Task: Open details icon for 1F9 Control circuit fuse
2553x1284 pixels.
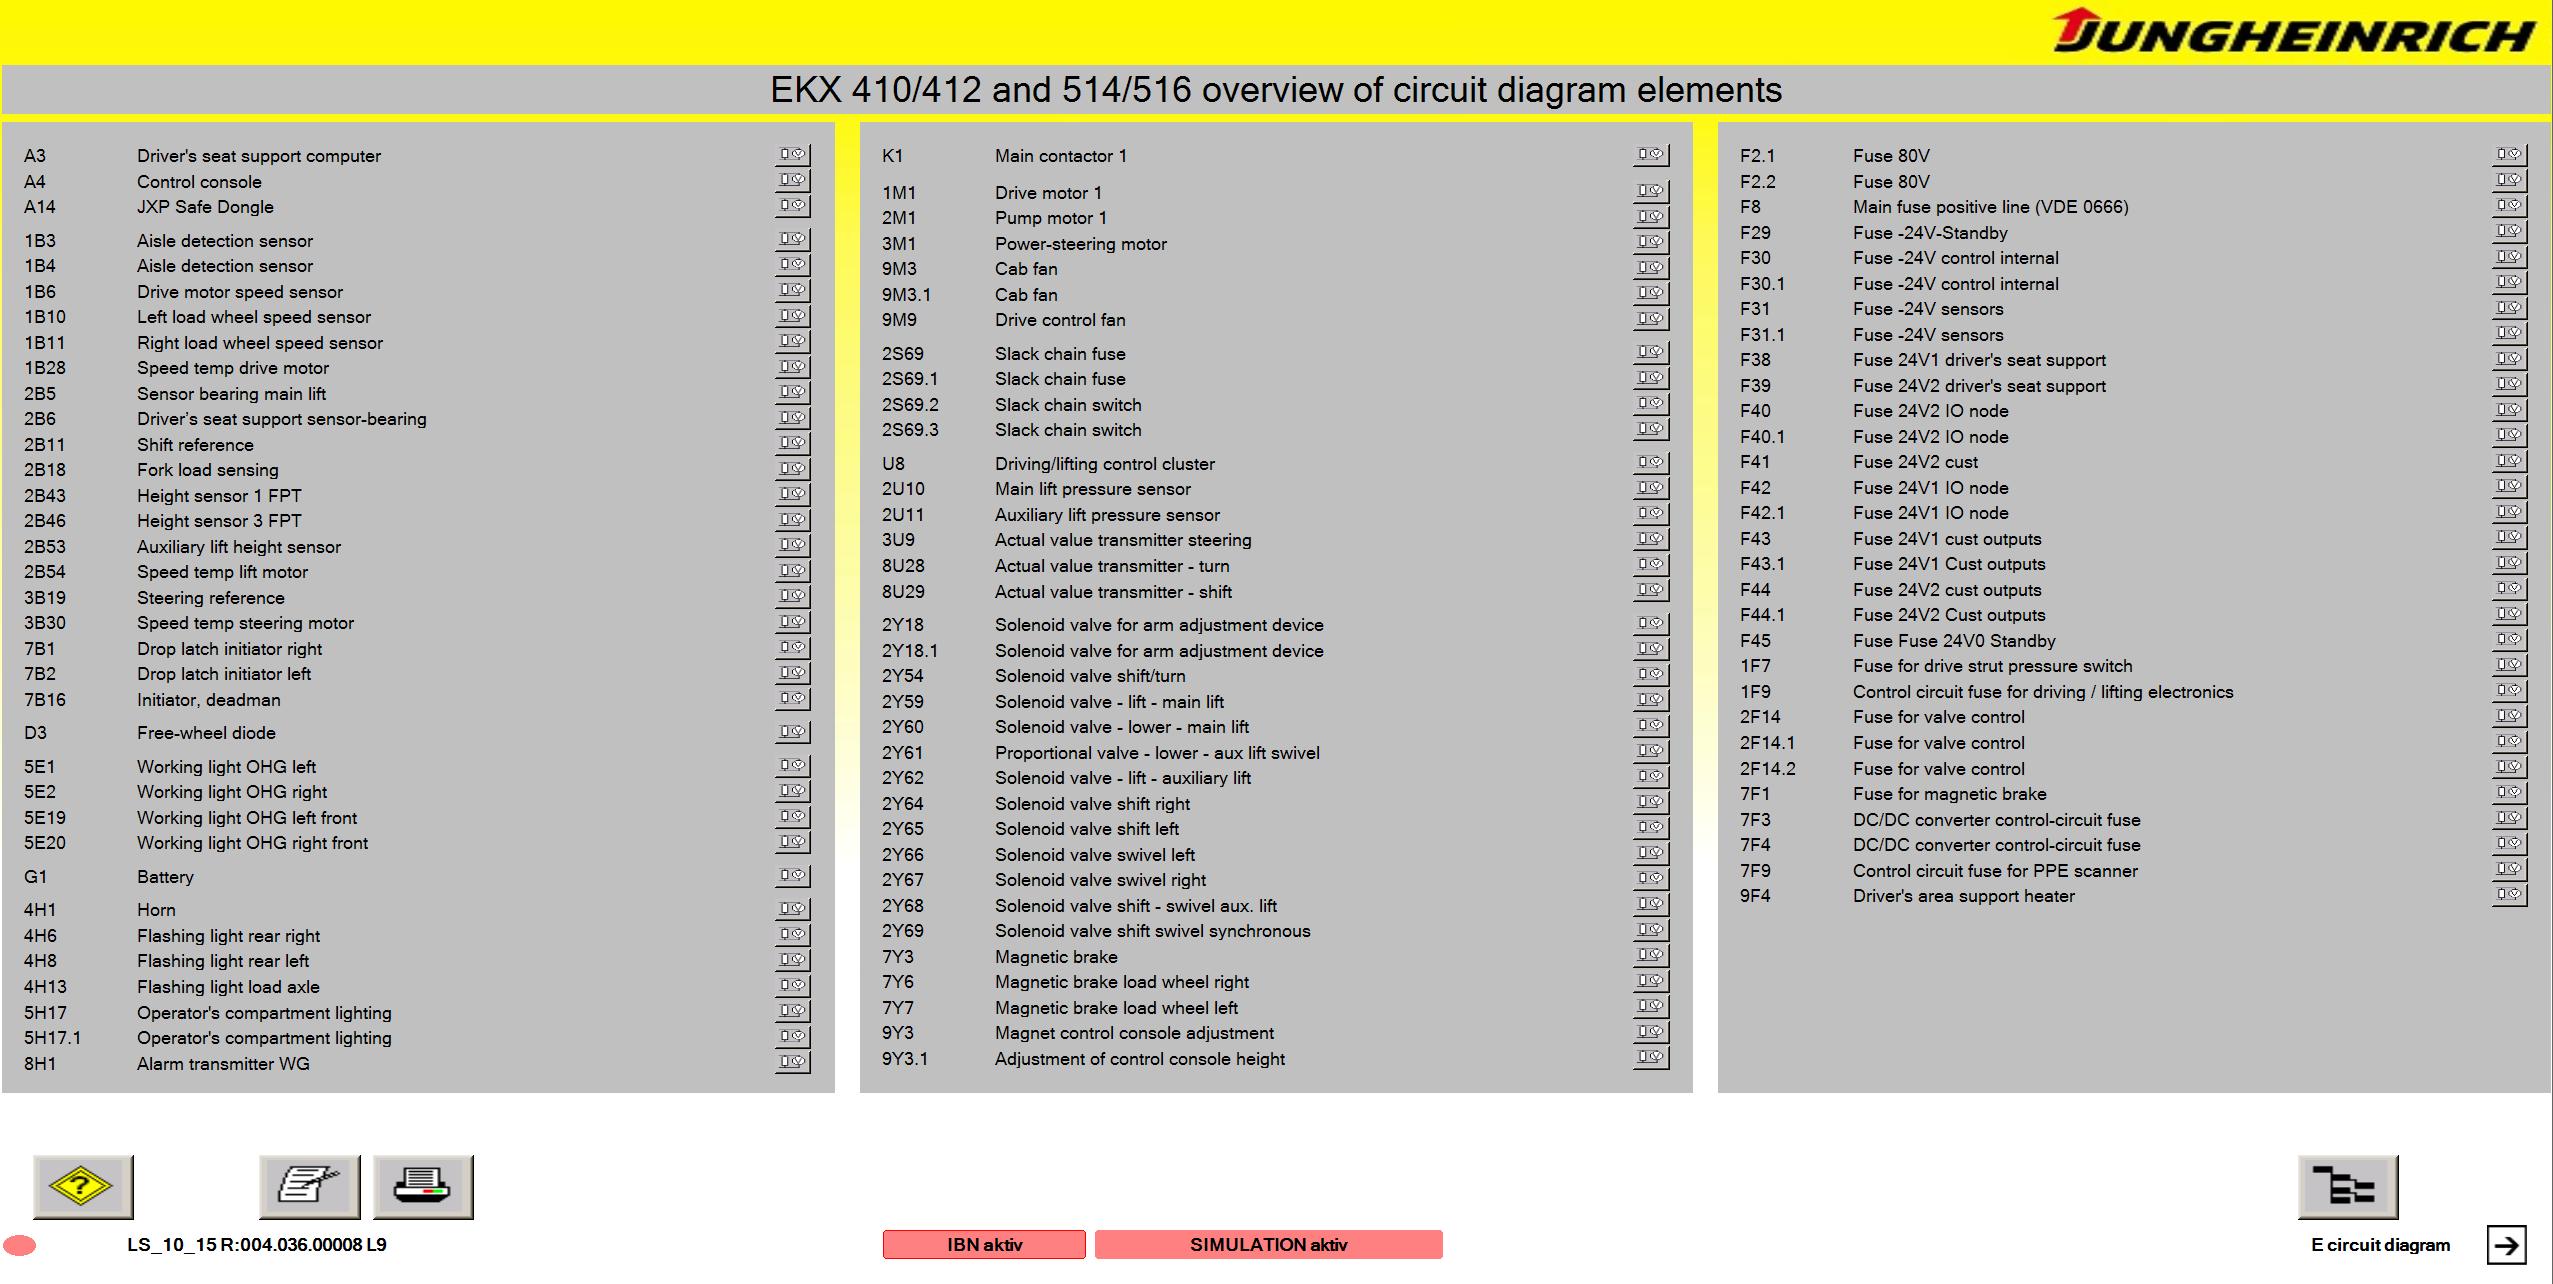Action: (2509, 691)
